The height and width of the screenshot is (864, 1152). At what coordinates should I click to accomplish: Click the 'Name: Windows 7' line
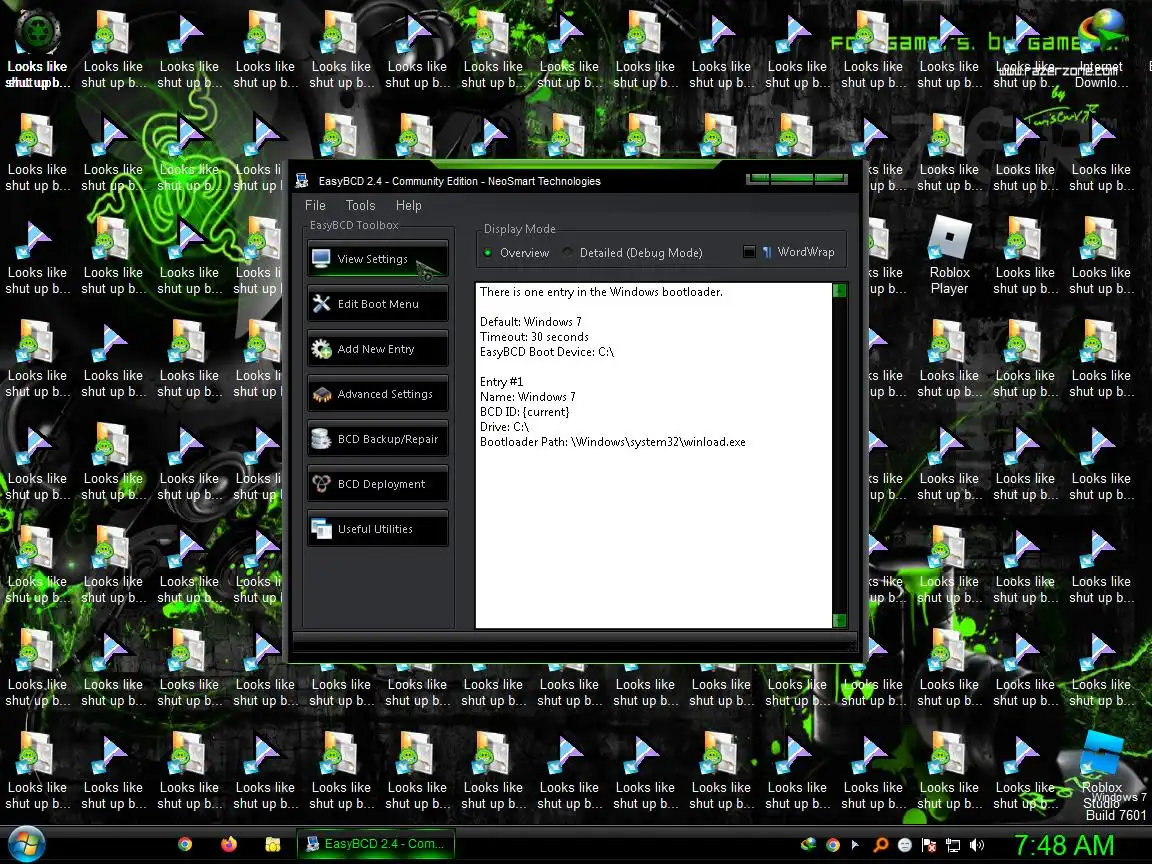[x=528, y=397]
